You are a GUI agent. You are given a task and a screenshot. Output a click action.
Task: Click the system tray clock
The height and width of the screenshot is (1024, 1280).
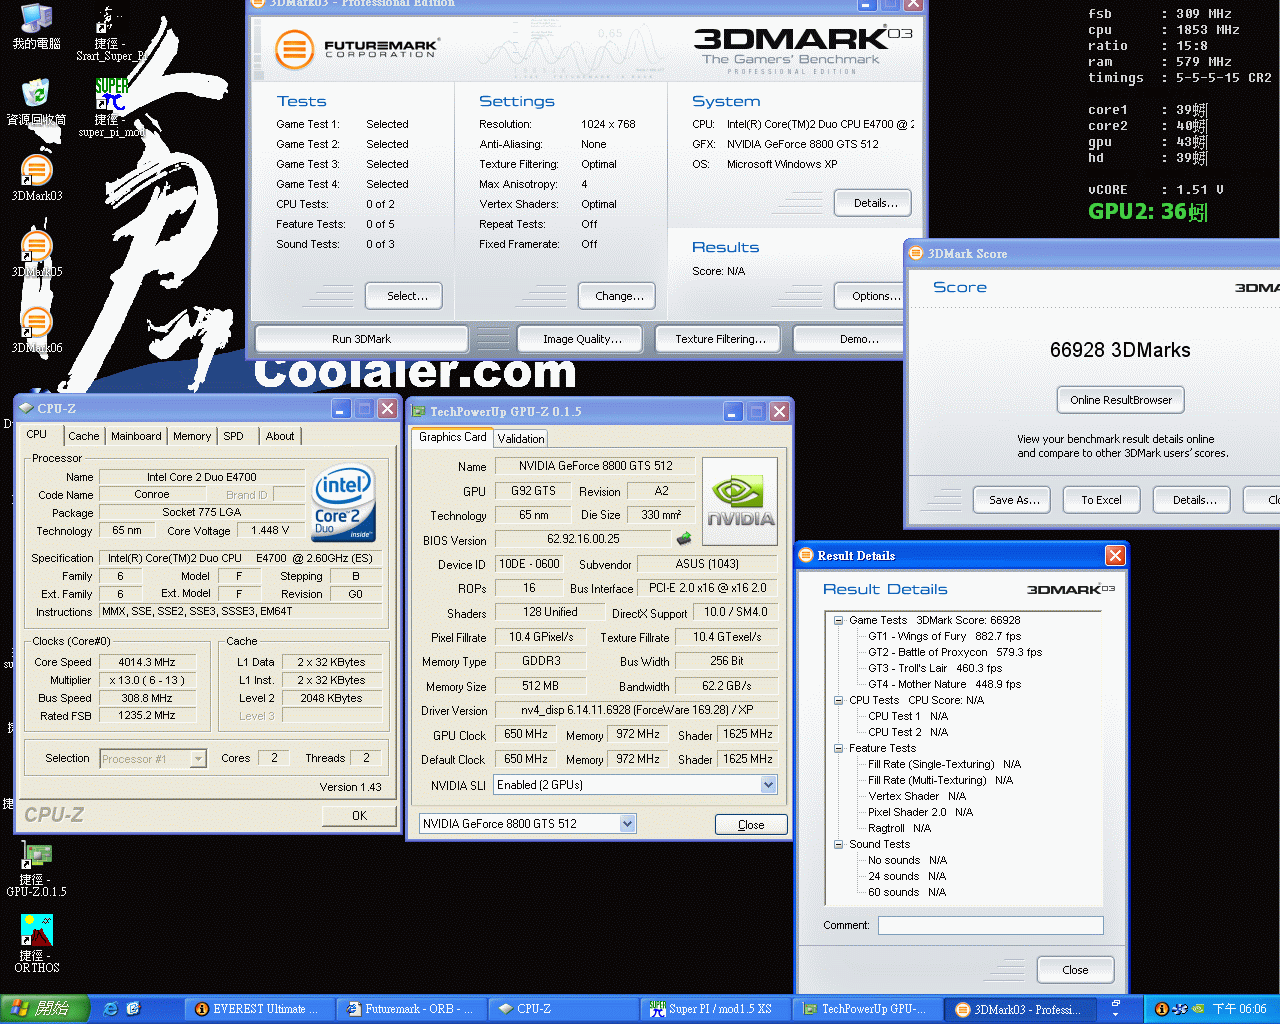[1239, 1009]
